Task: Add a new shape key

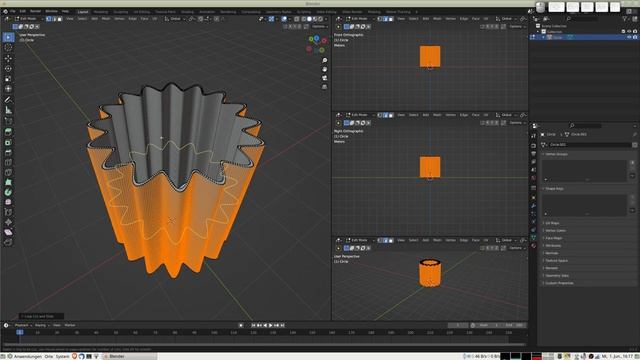Action: pos(632,197)
